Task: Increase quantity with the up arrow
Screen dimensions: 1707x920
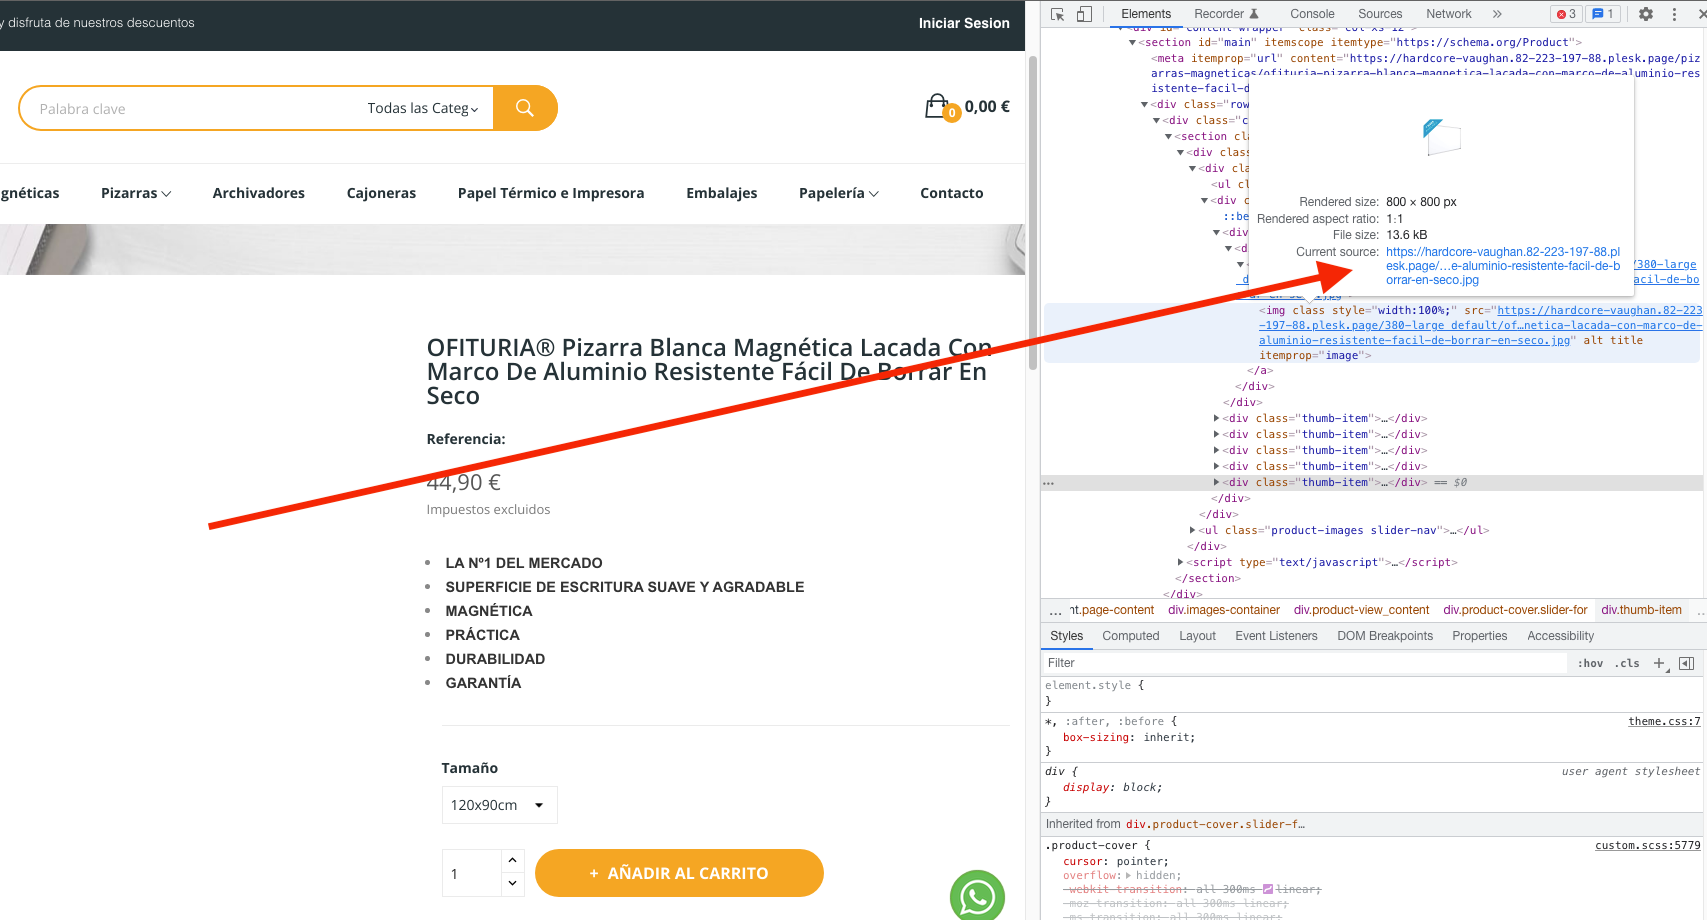Action: [x=512, y=861]
